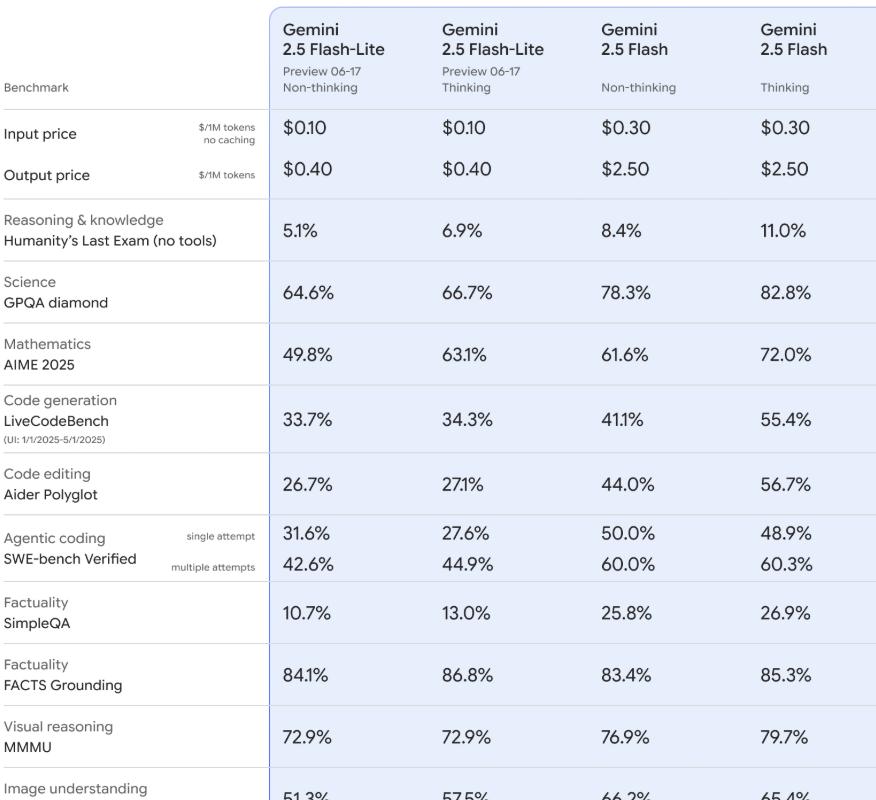Select the AIME 2025 benchmark label

pos(39,365)
